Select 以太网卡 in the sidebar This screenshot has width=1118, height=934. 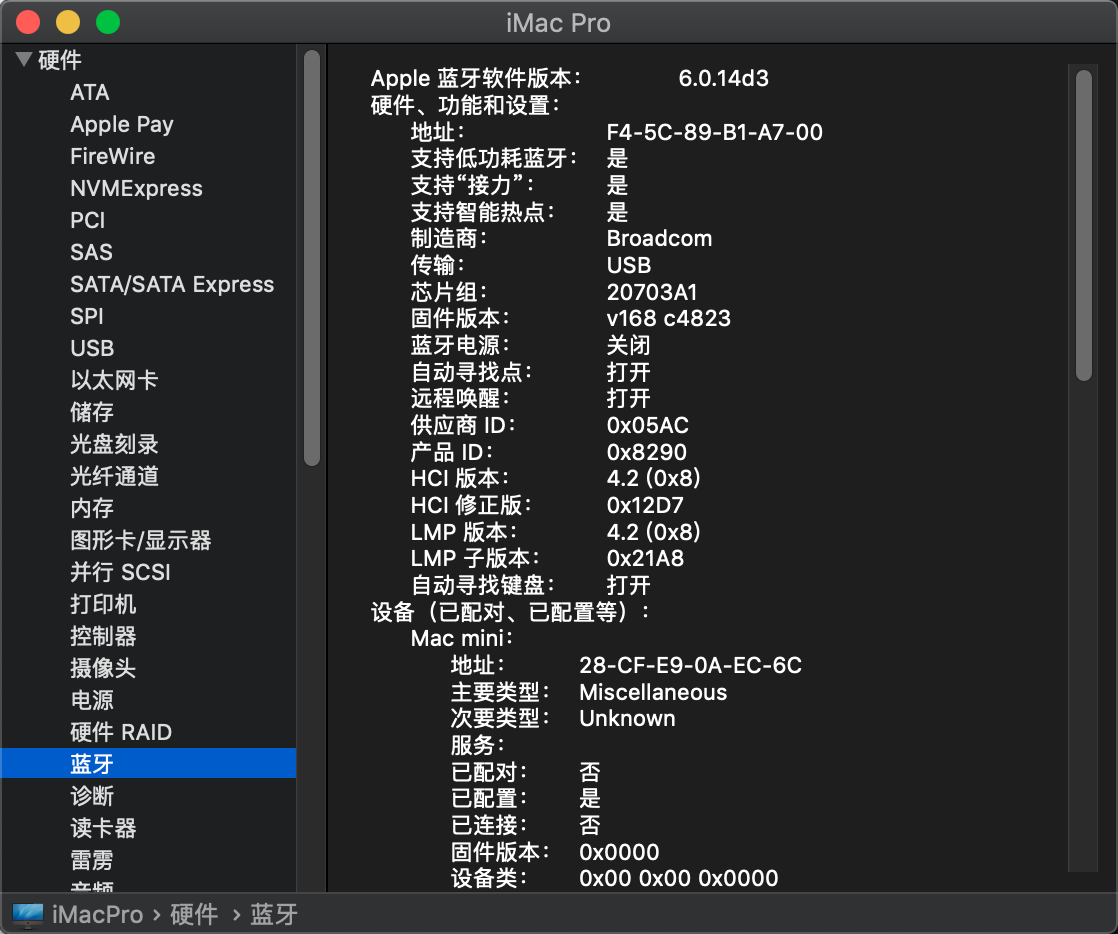point(114,380)
